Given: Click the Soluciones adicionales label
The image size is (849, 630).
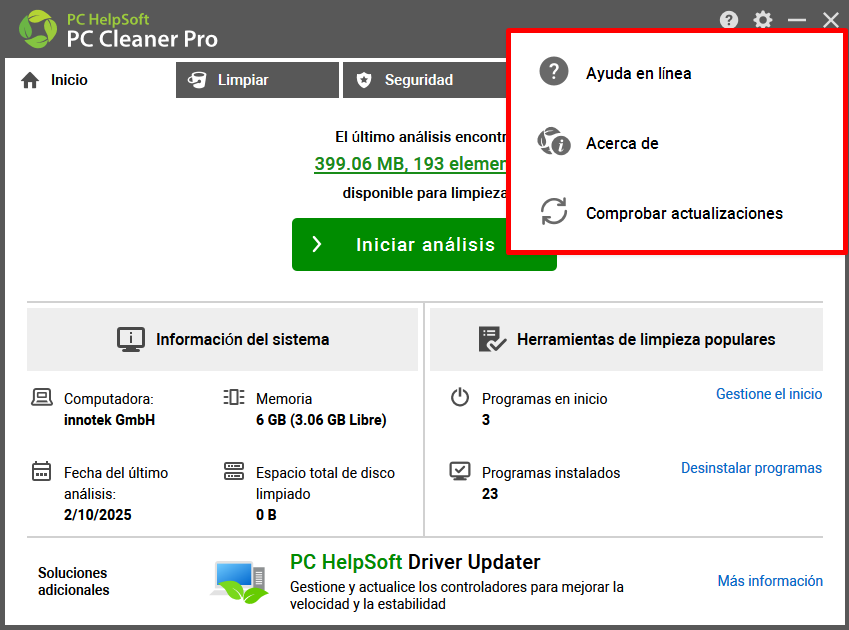Looking at the screenshot, I should pyautogui.click(x=74, y=581).
